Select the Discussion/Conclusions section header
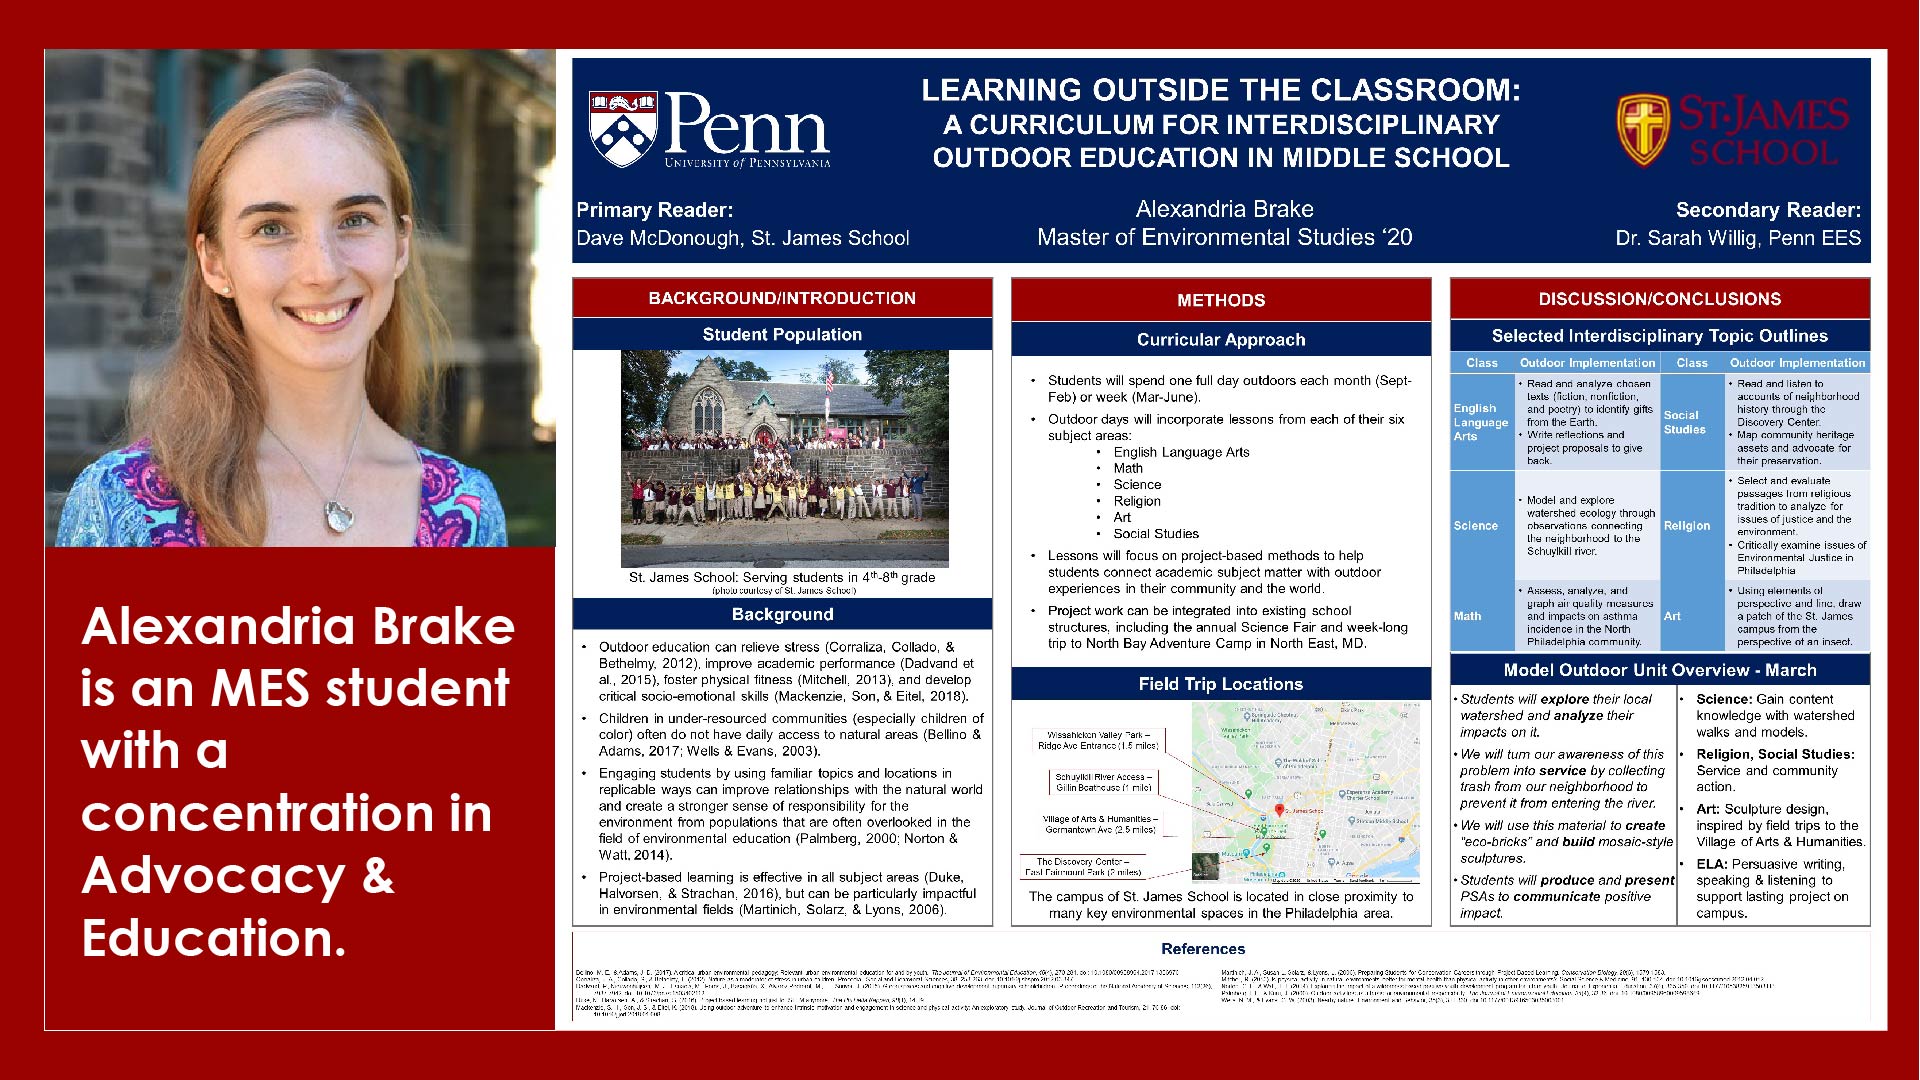Viewport: 1920px width, 1080px height. [x=1659, y=299]
